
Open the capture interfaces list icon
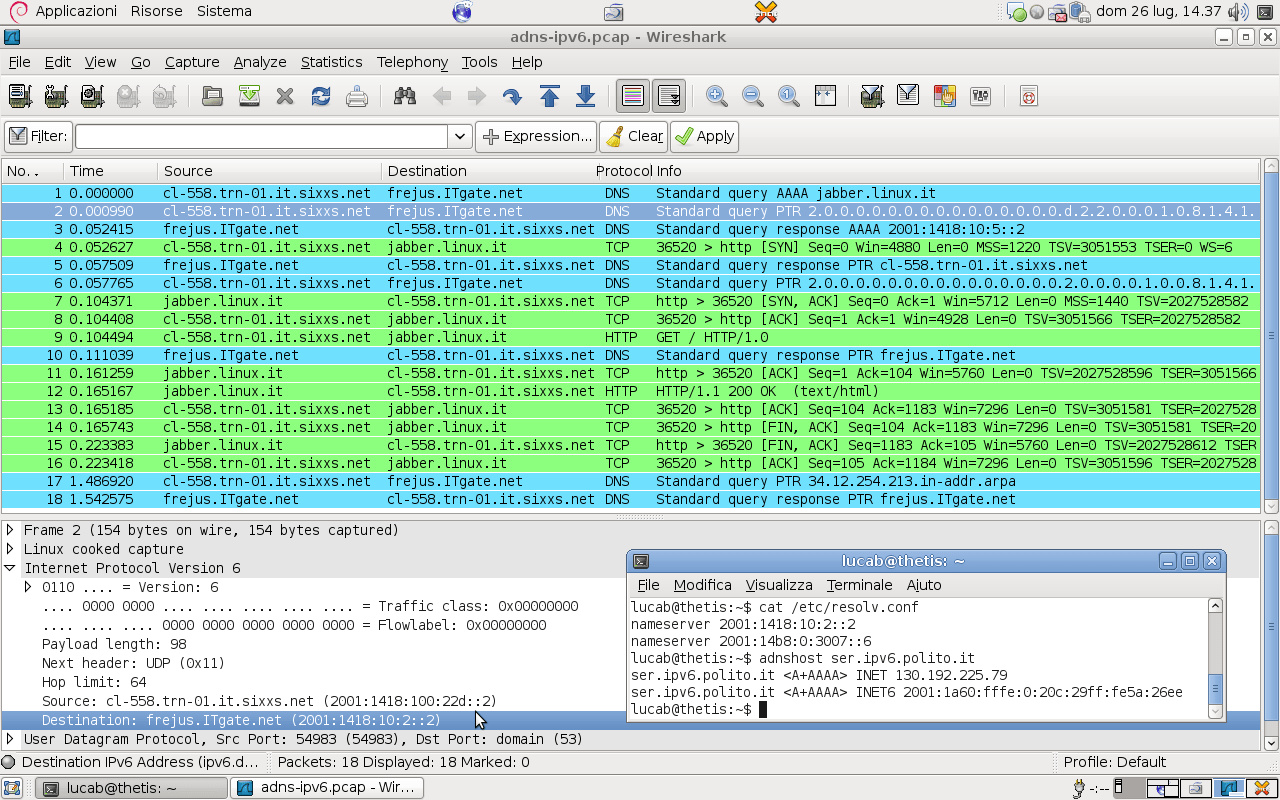point(20,96)
